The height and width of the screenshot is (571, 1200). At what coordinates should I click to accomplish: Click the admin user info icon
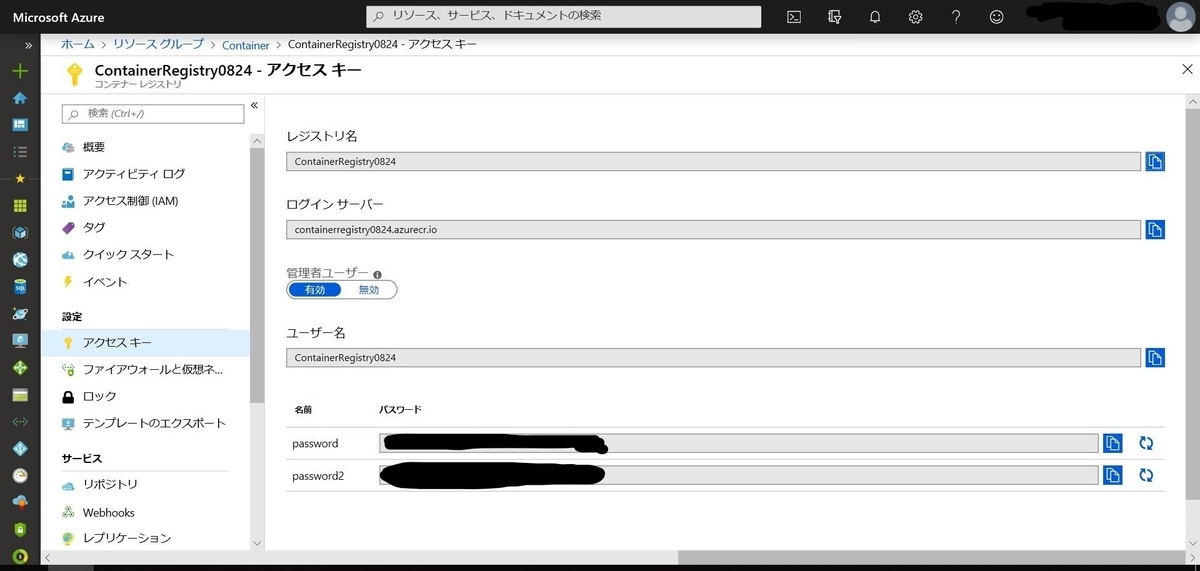[x=378, y=274]
